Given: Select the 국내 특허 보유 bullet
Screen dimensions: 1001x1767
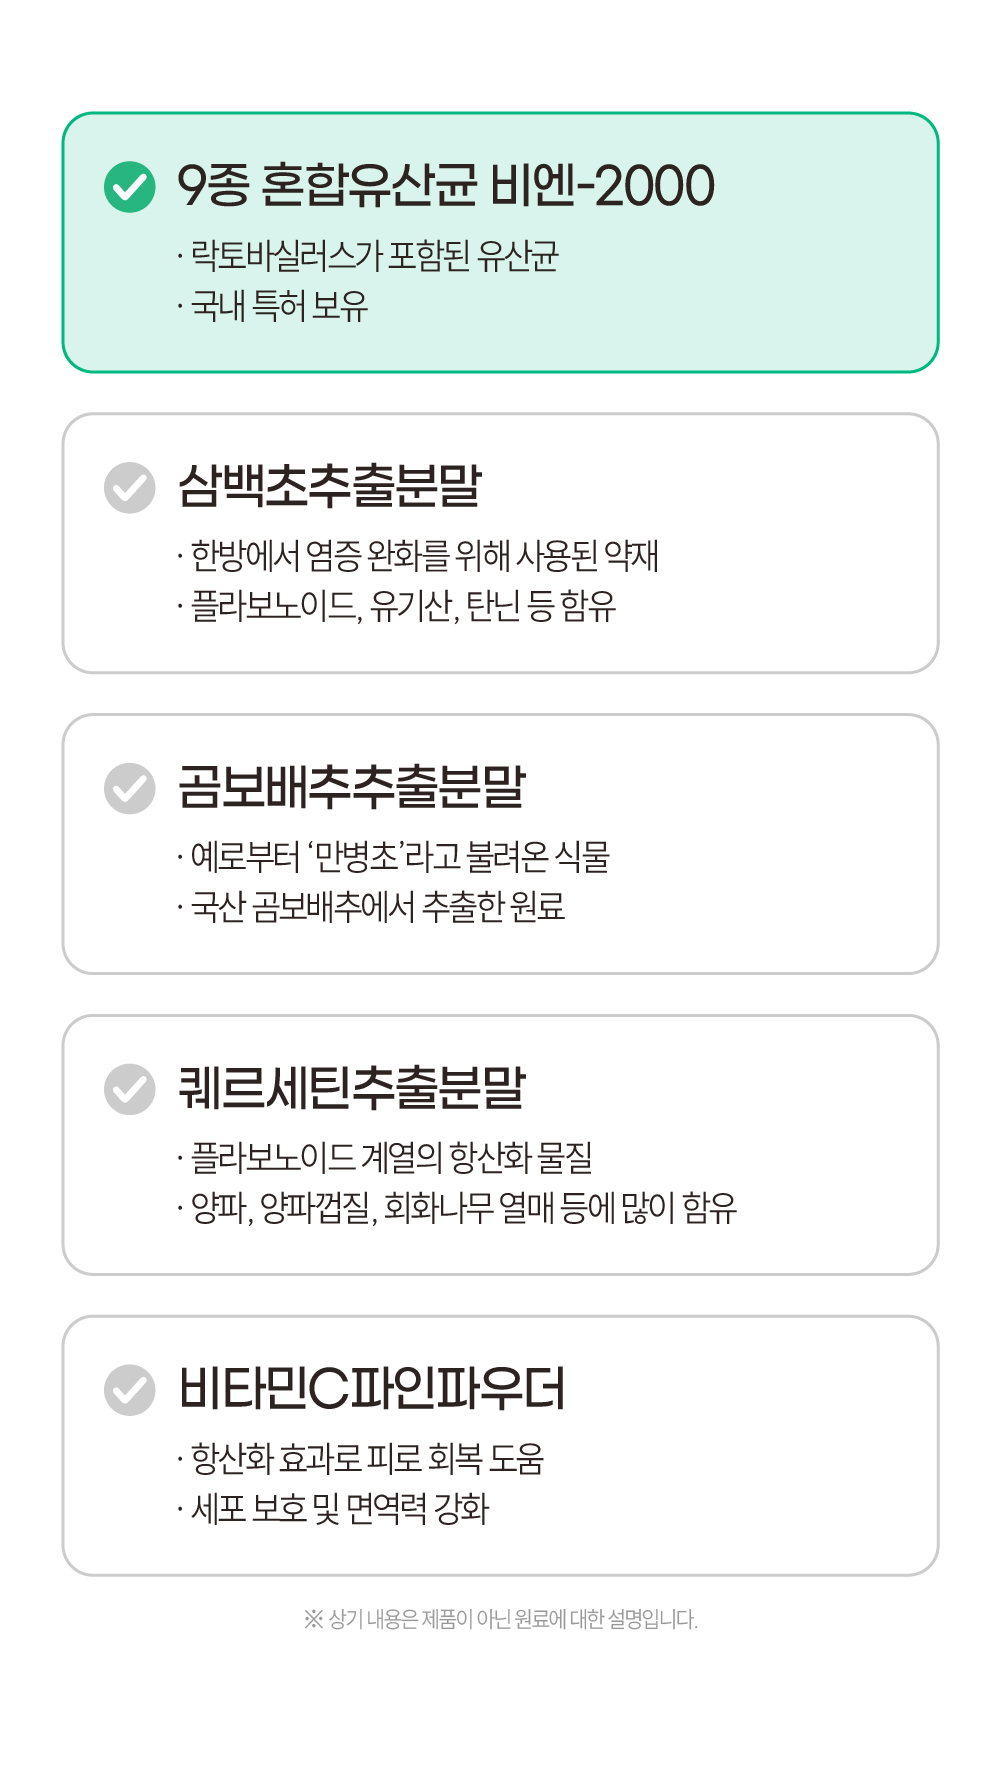Looking at the screenshot, I should (279, 306).
